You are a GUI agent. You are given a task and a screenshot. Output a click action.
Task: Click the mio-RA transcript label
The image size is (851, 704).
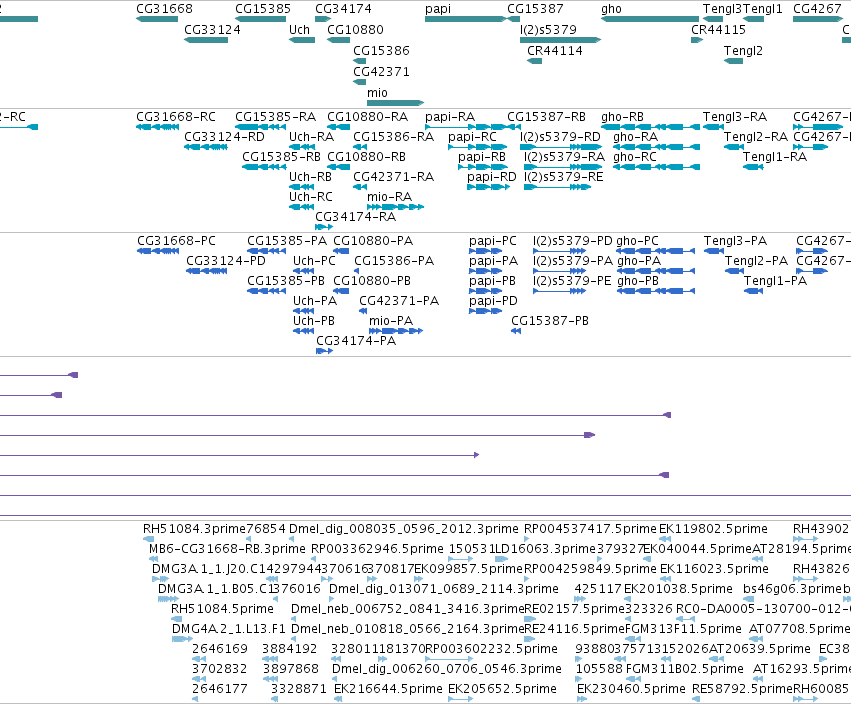(x=389, y=196)
